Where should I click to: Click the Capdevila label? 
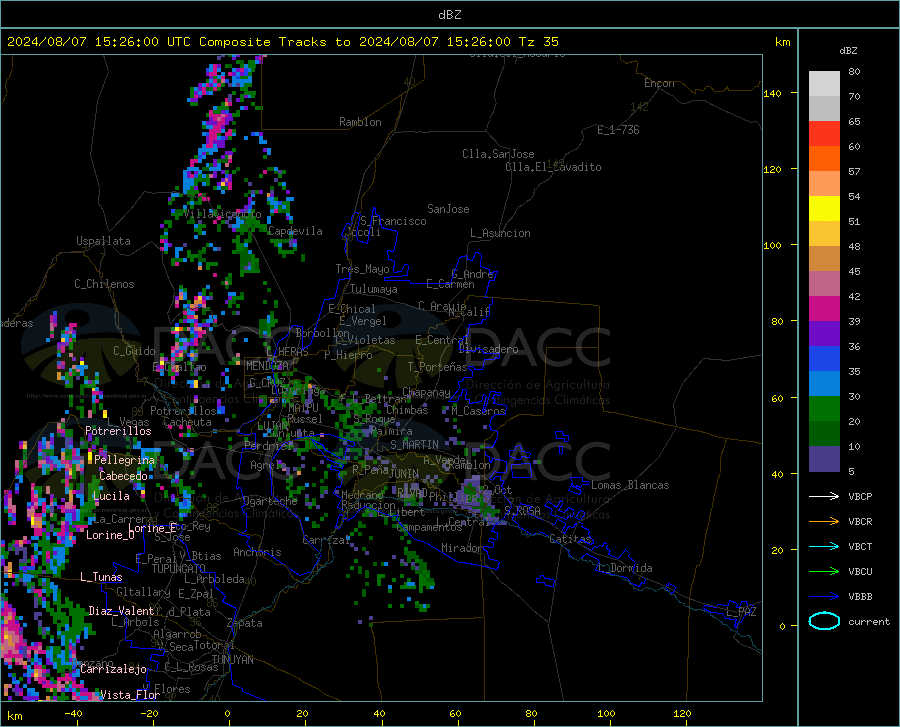[295, 231]
